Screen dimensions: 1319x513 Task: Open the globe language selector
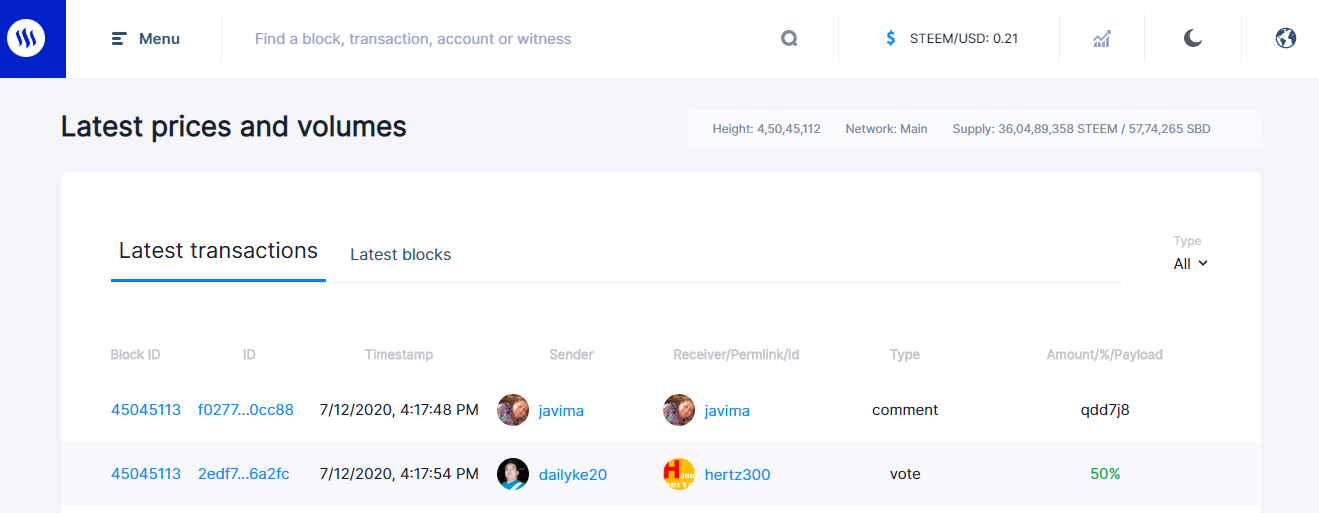point(1286,39)
